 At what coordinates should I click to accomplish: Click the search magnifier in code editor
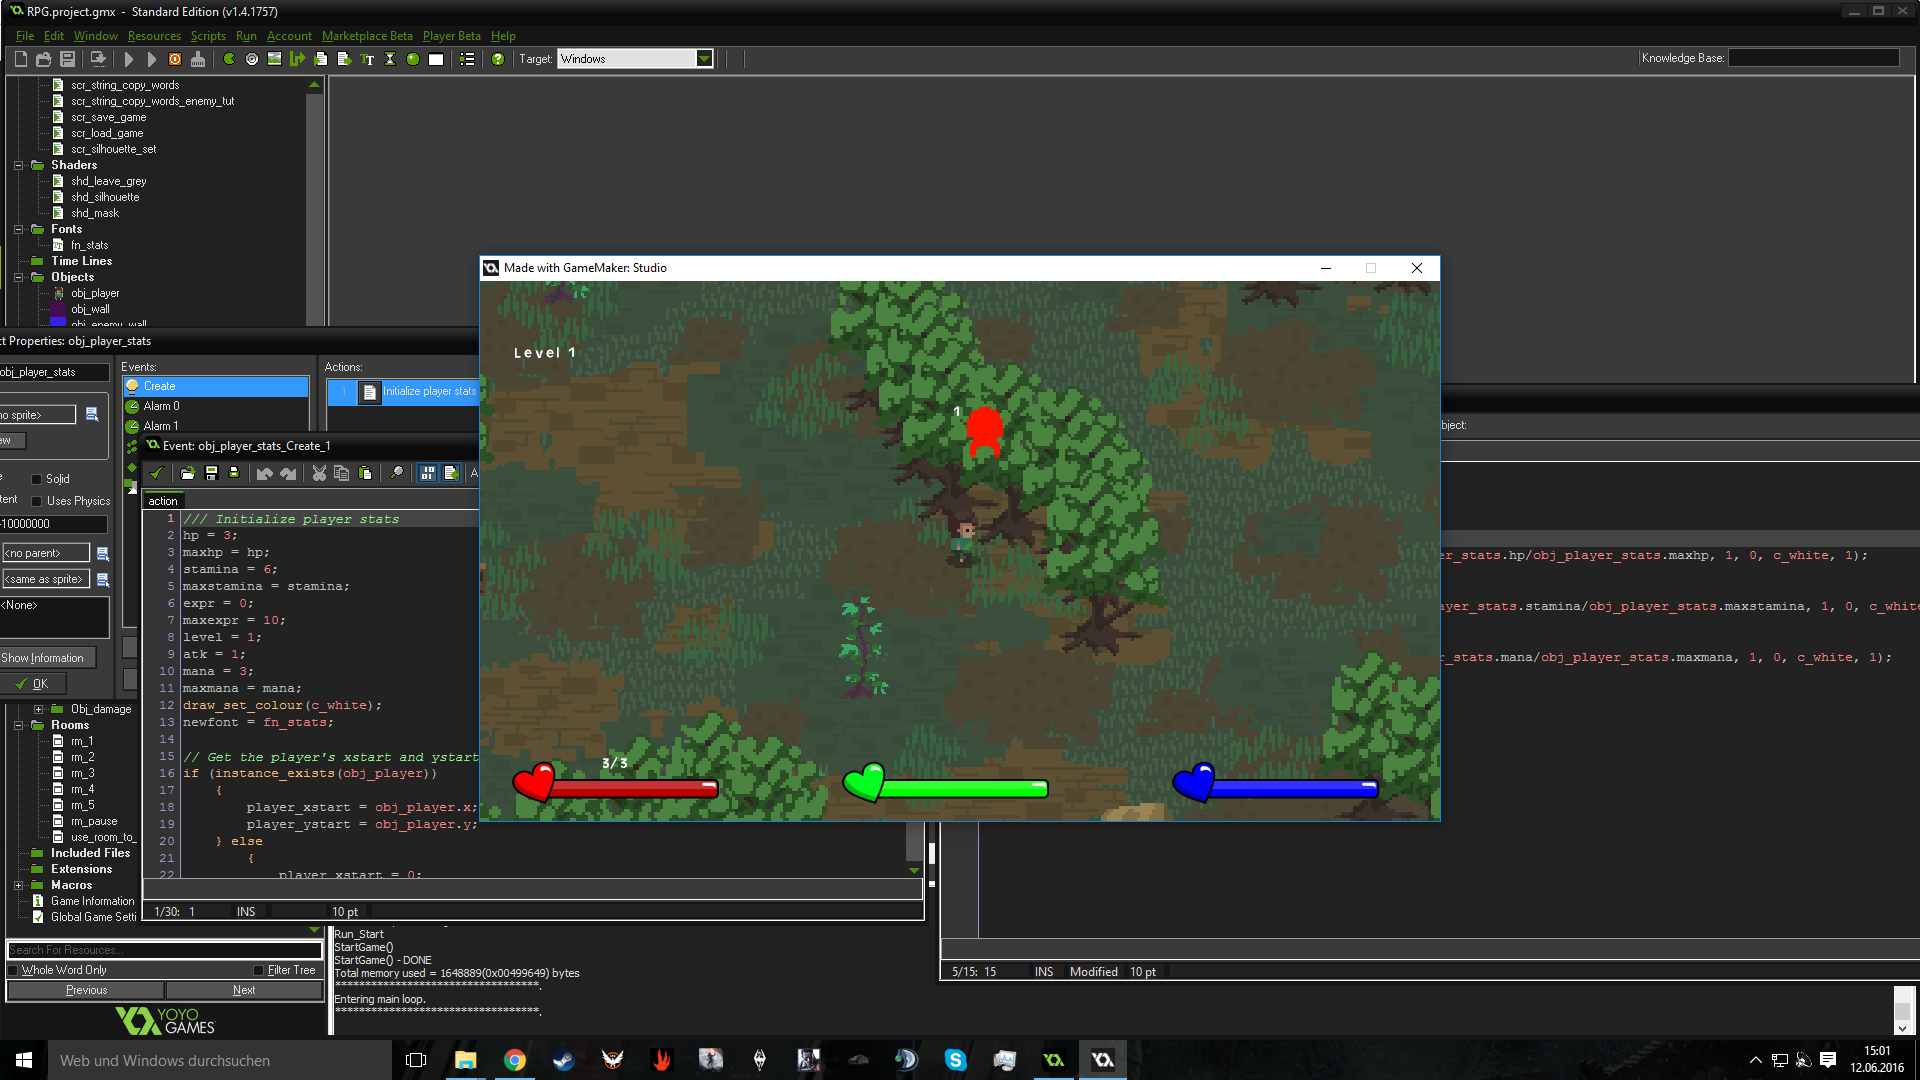(x=397, y=473)
